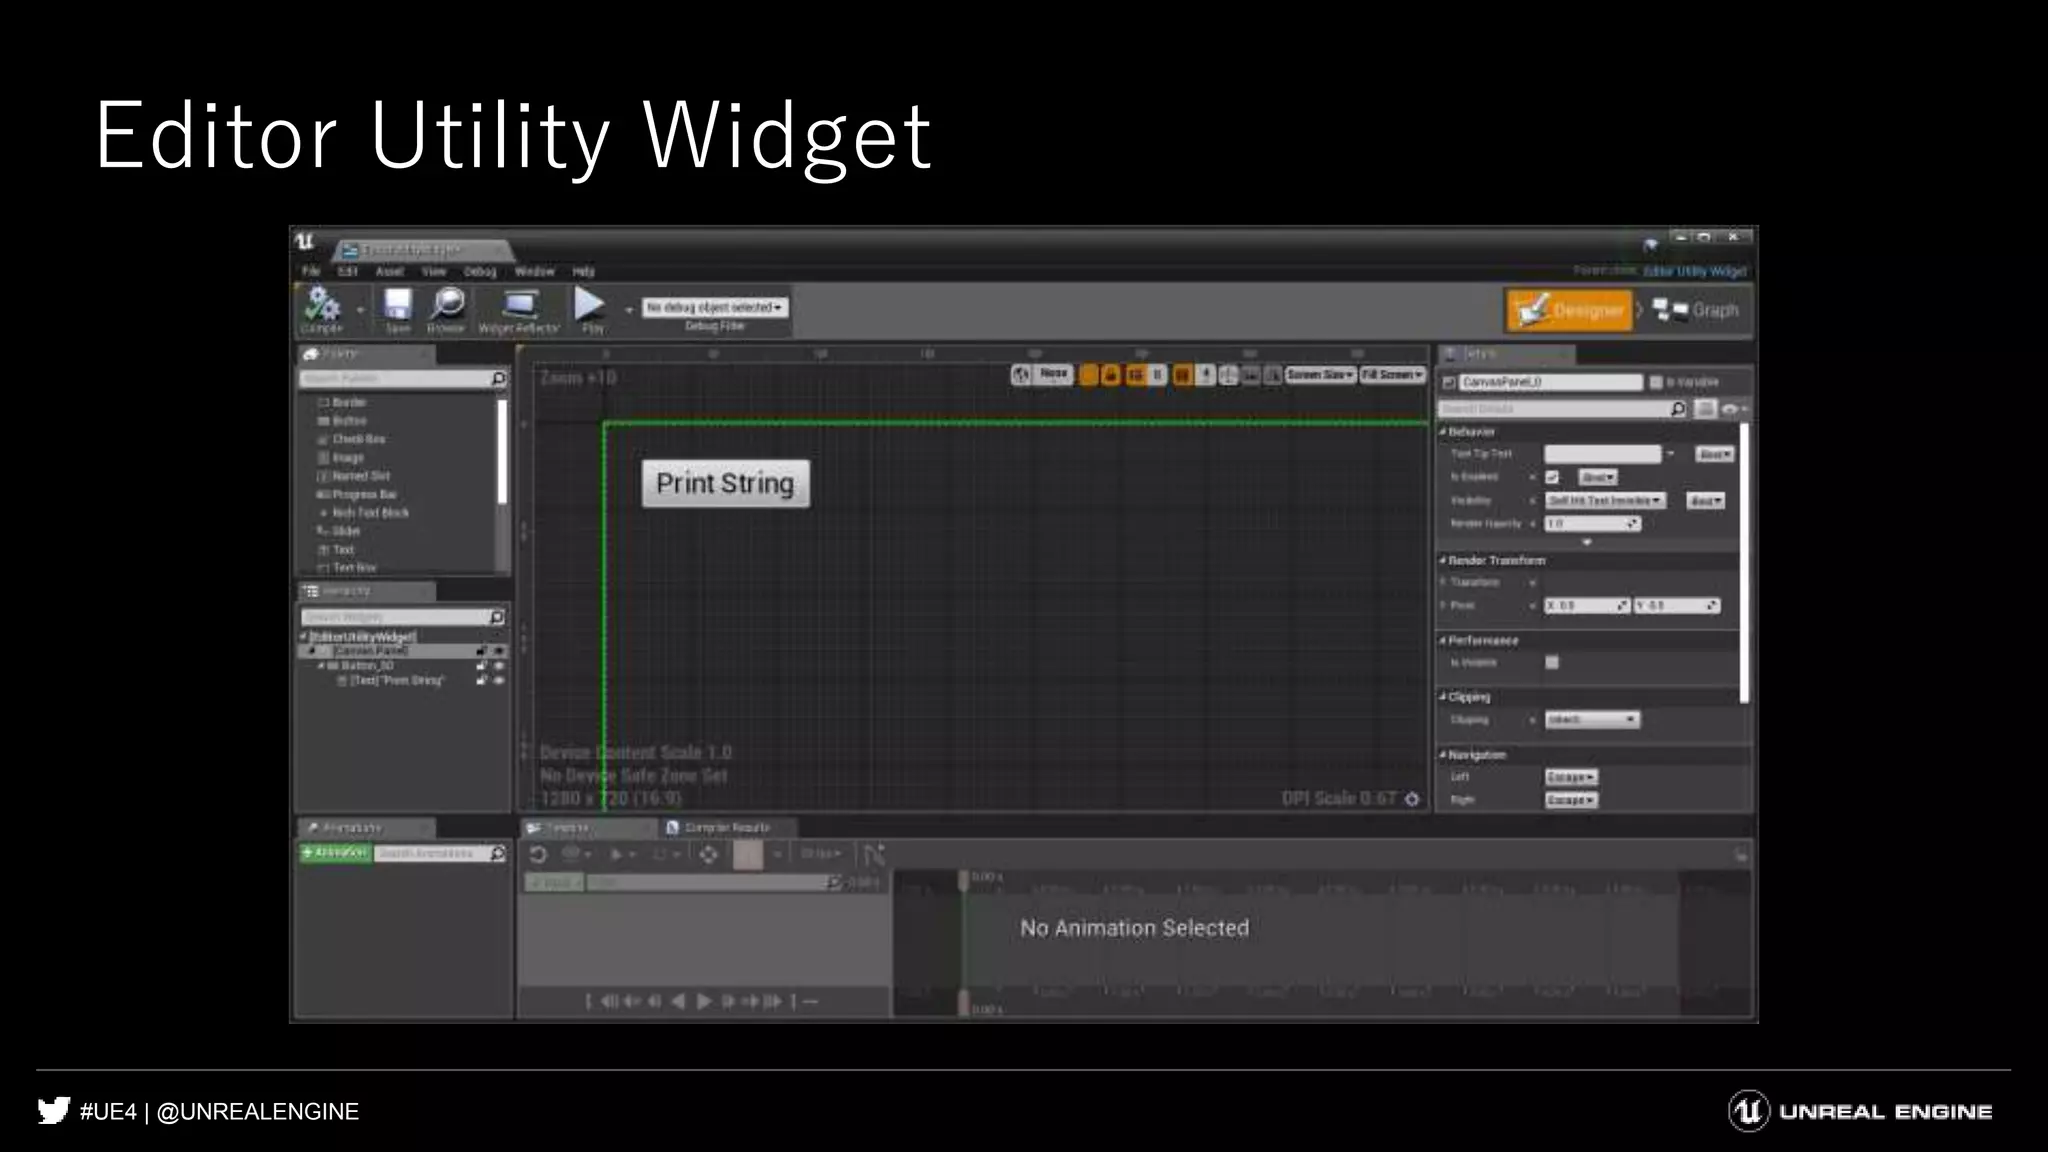
Task: Toggle visibility eye for Button_50 row
Action: [499, 665]
